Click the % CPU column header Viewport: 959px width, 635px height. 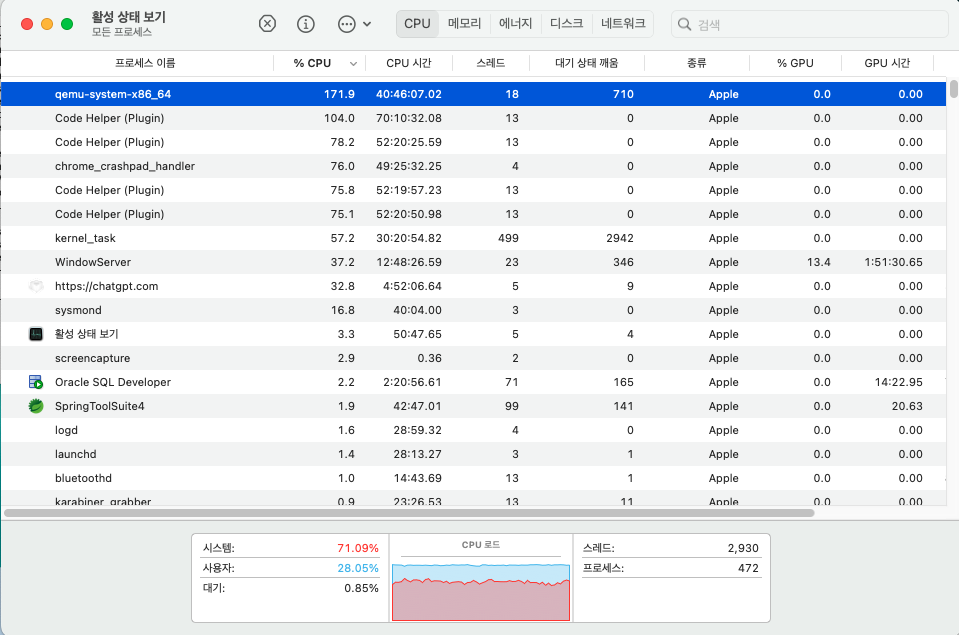pos(312,63)
